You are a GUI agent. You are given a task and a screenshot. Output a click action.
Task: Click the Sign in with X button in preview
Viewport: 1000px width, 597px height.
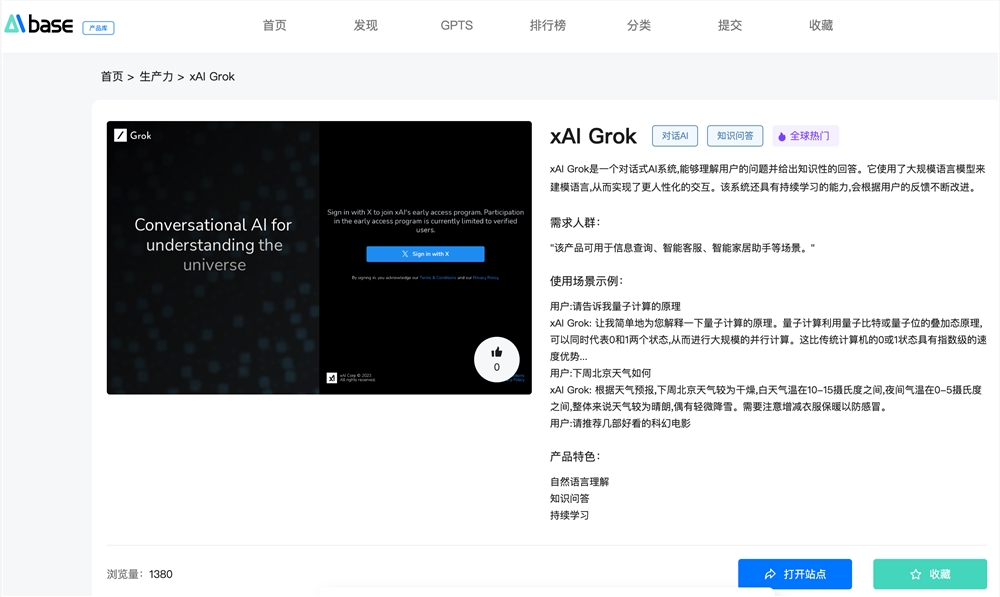tap(425, 254)
